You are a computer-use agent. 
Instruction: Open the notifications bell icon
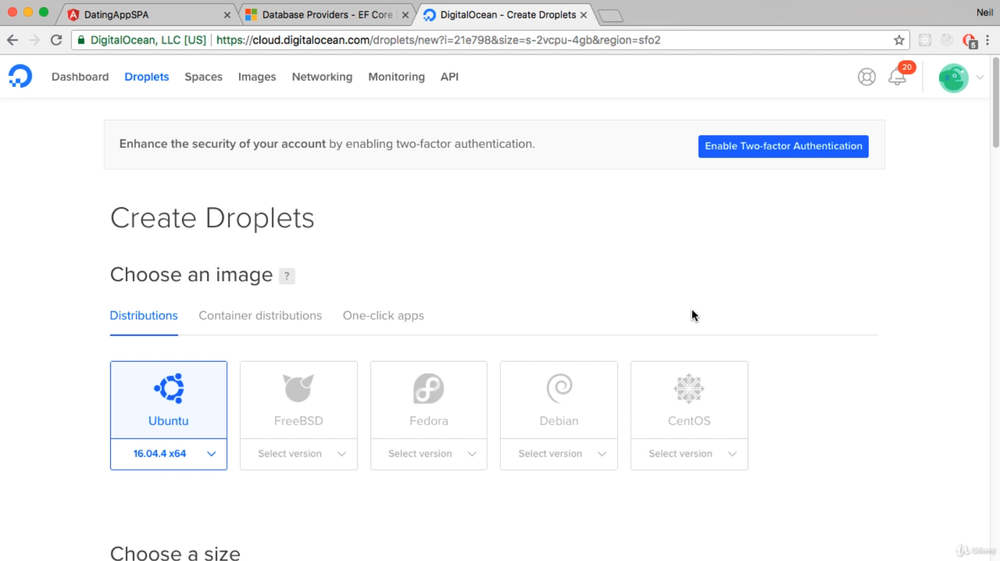click(897, 77)
